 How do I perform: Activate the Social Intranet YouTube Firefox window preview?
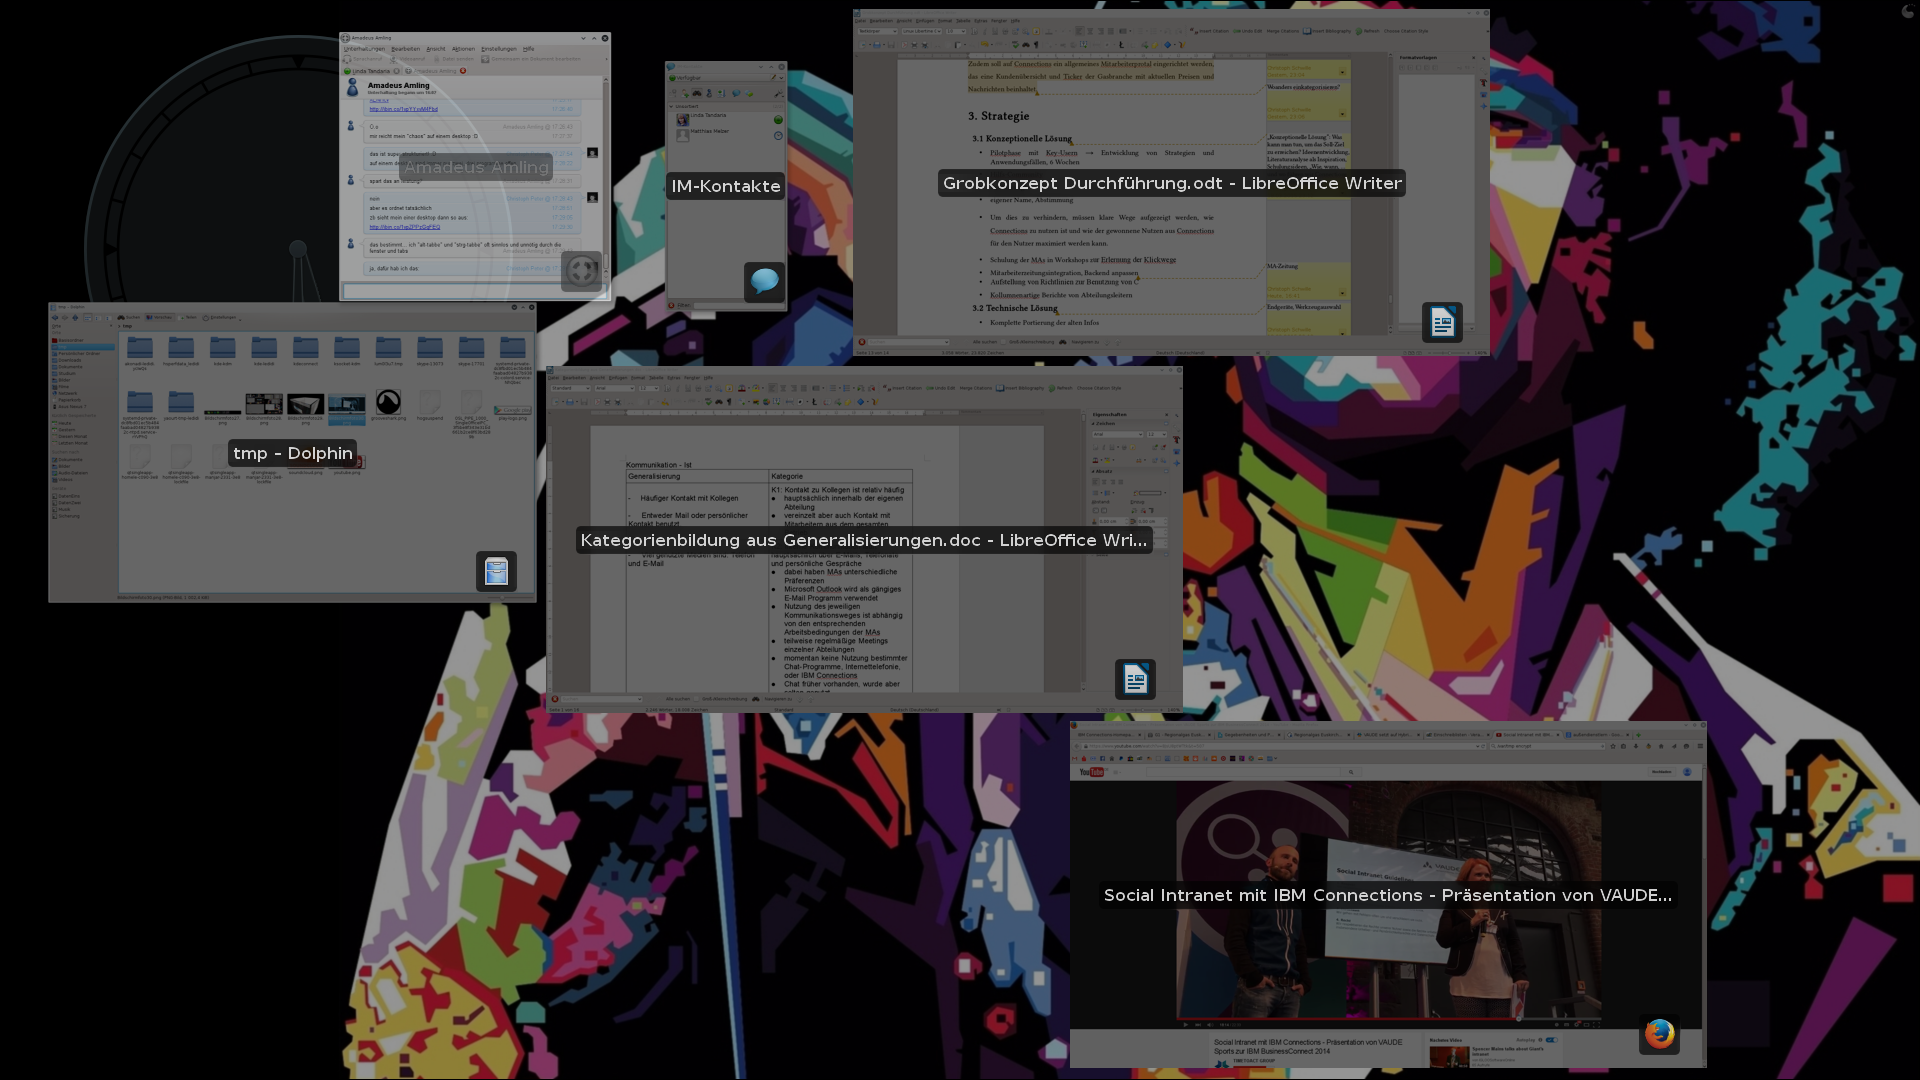pos(1388,895)
